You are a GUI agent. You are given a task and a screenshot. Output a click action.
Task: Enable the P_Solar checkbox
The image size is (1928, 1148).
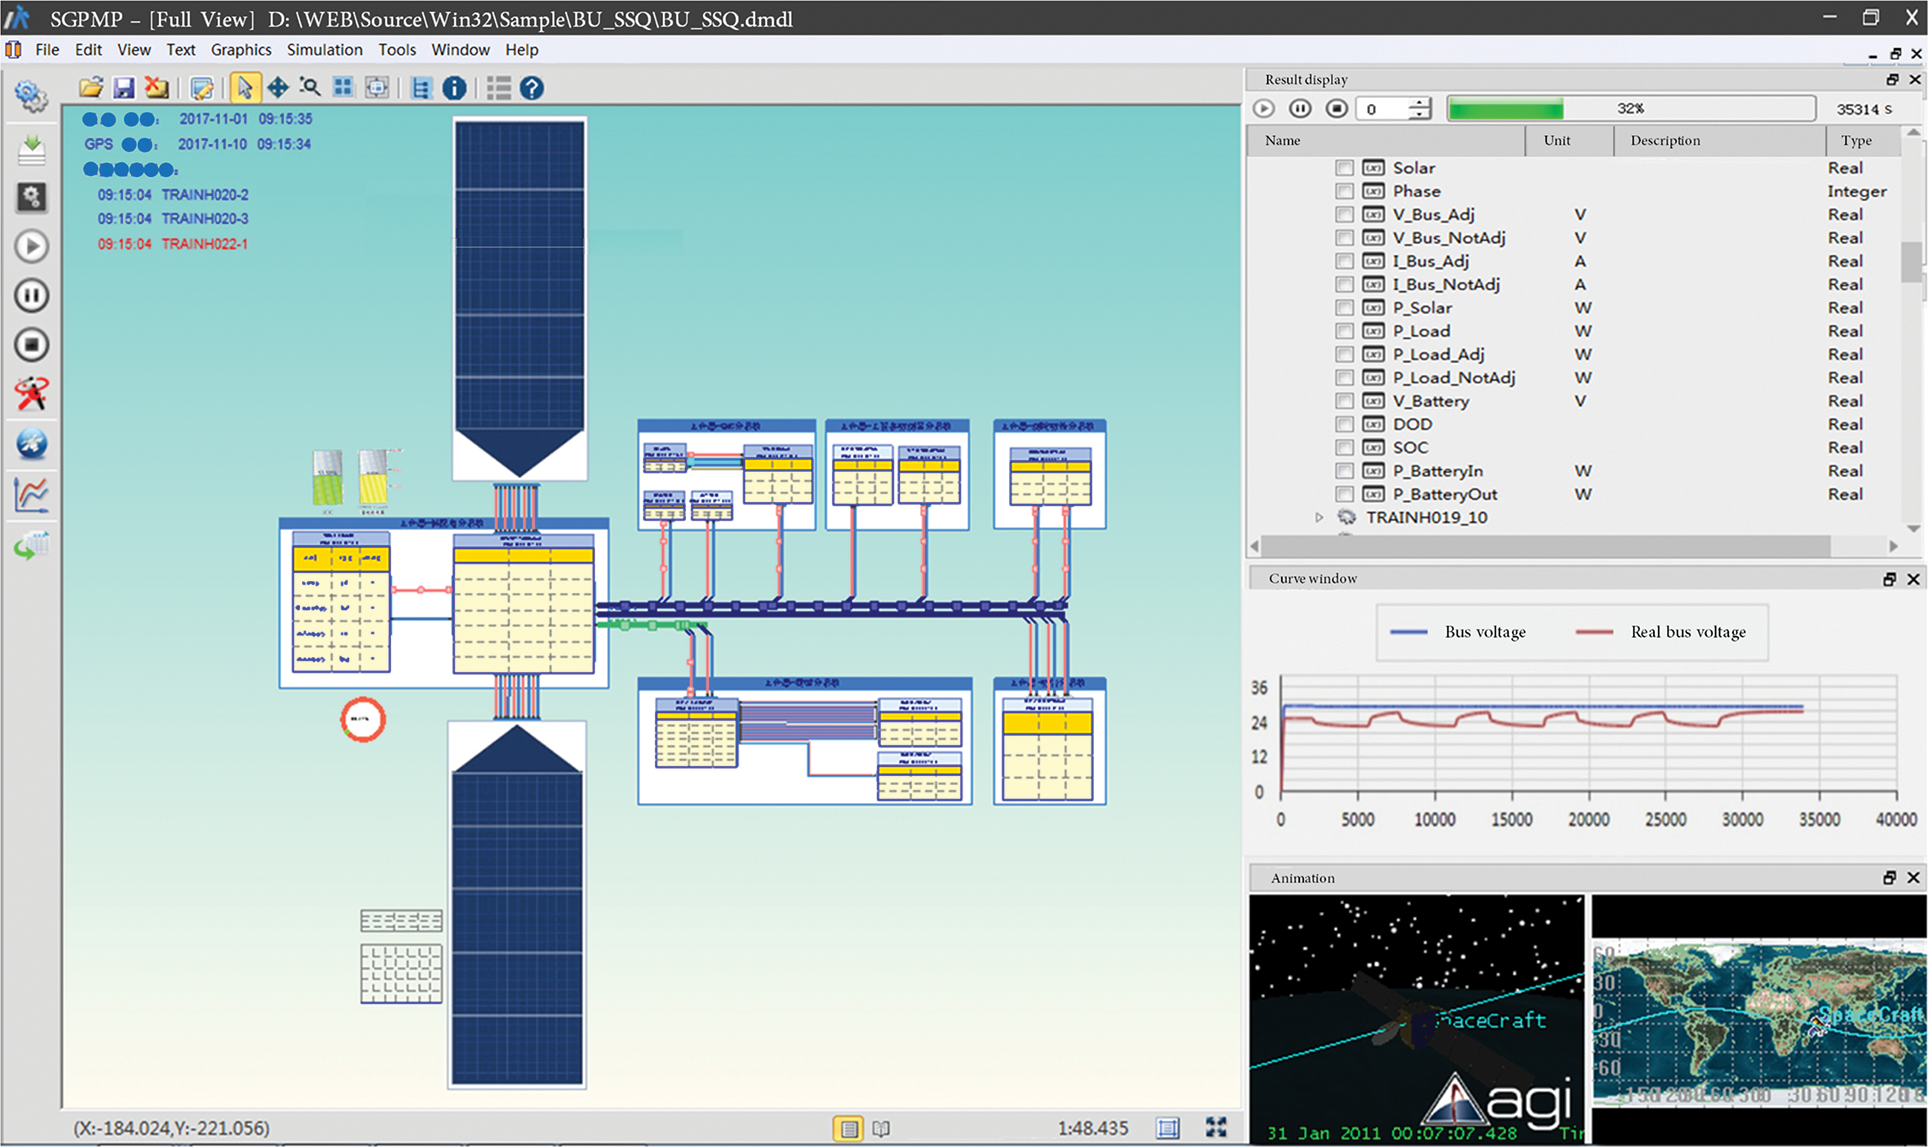(x=1344, y=308)
